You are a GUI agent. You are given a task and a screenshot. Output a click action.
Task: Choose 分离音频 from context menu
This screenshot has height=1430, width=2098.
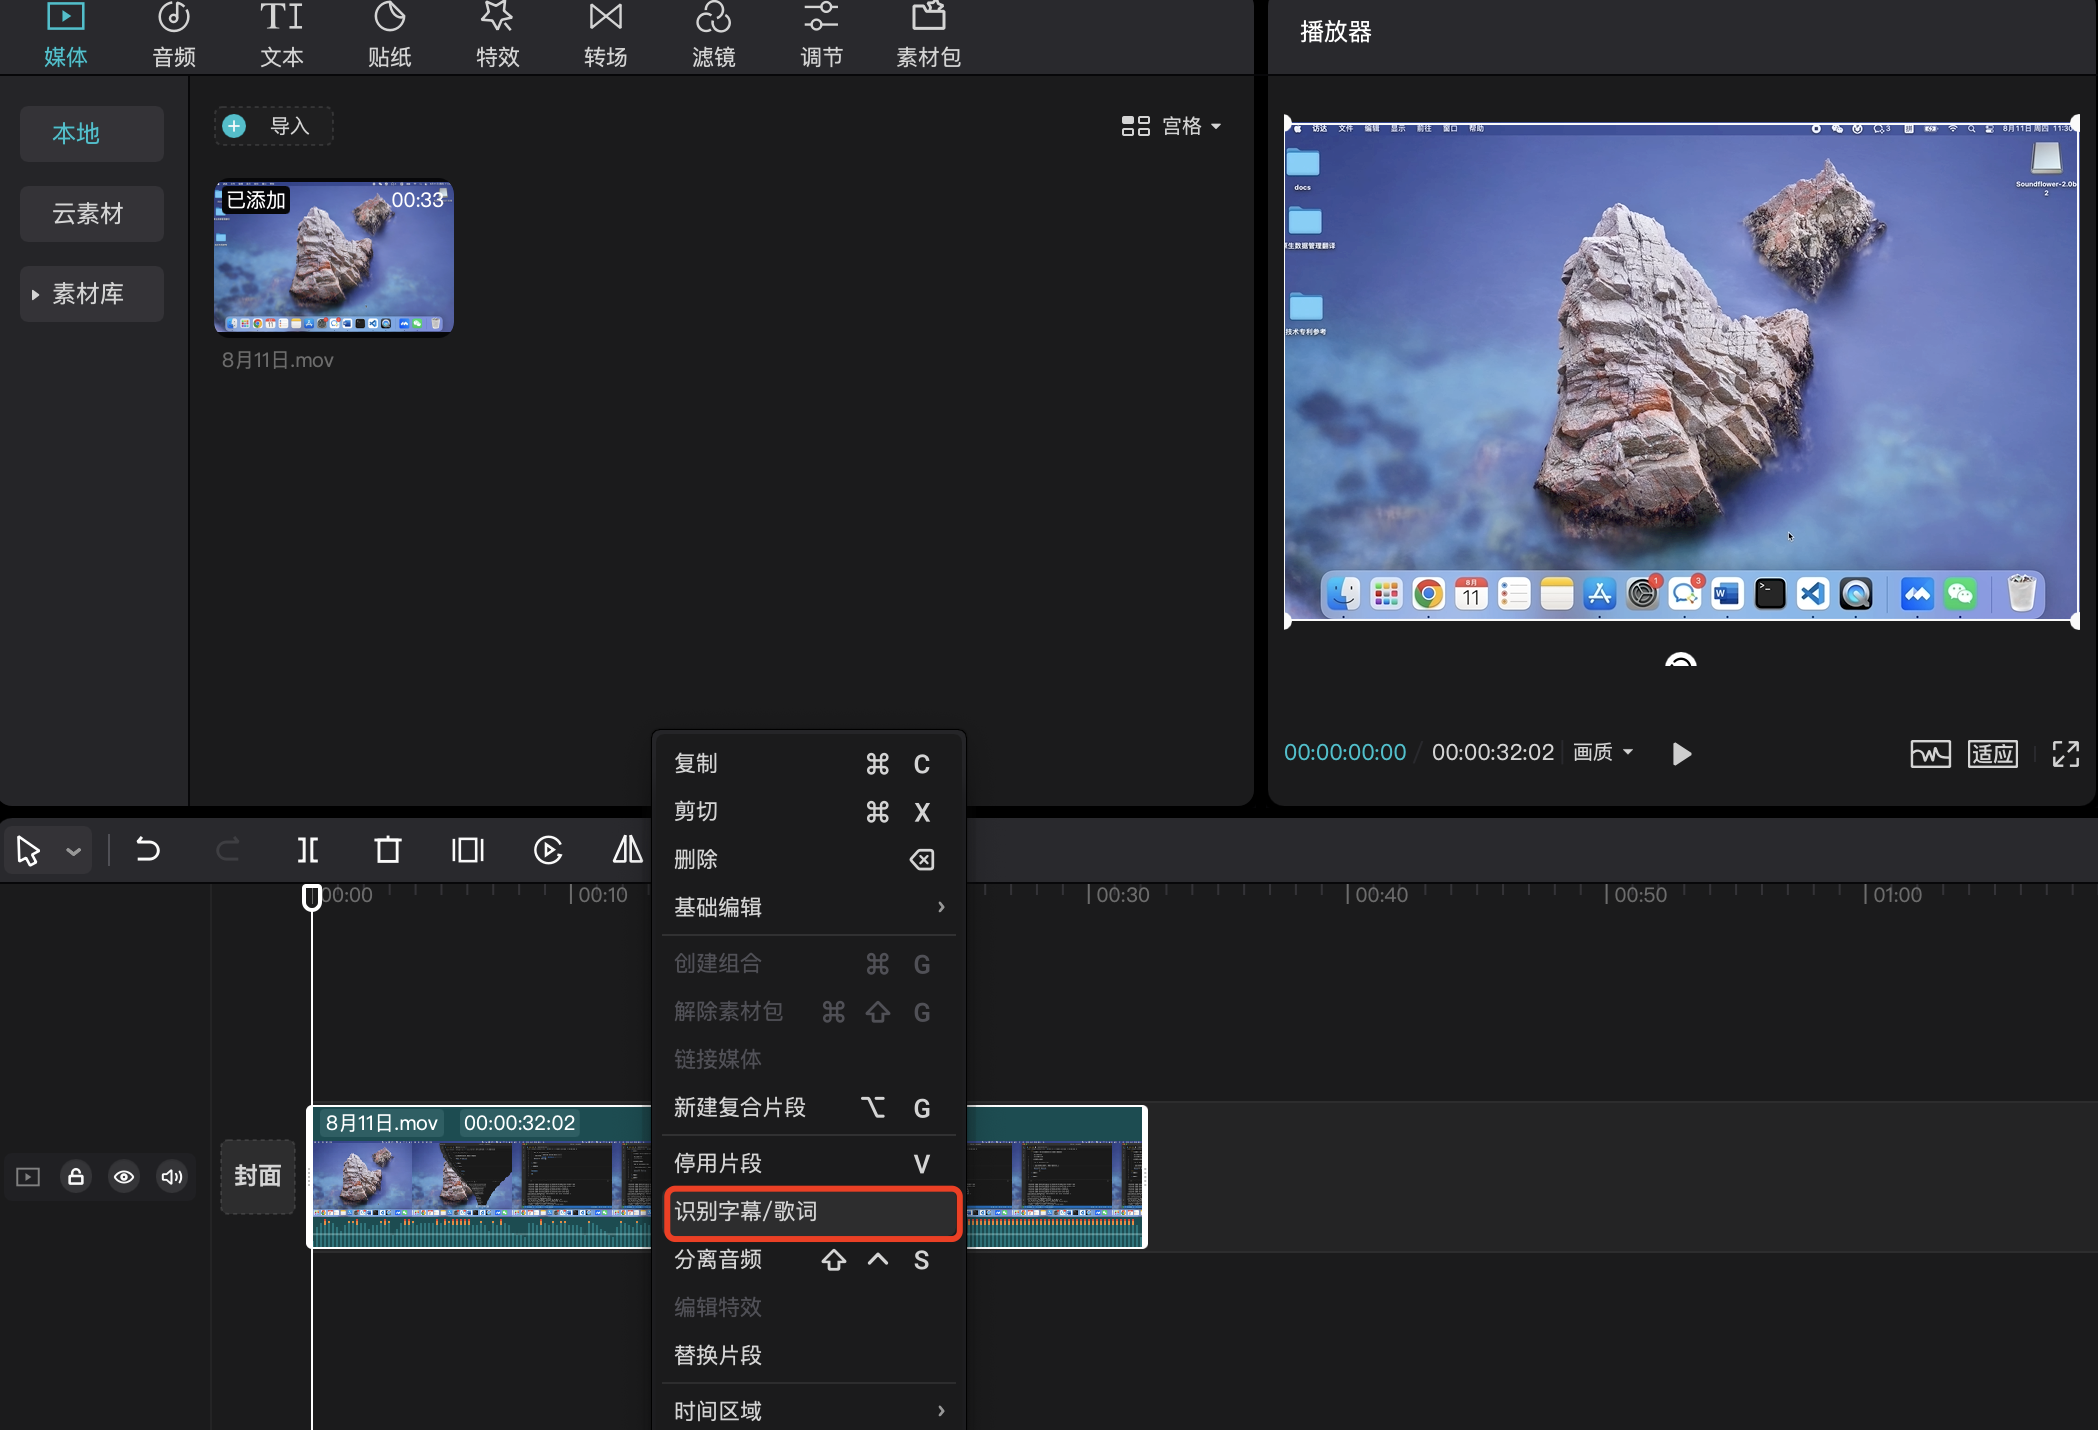point(718,1260)
